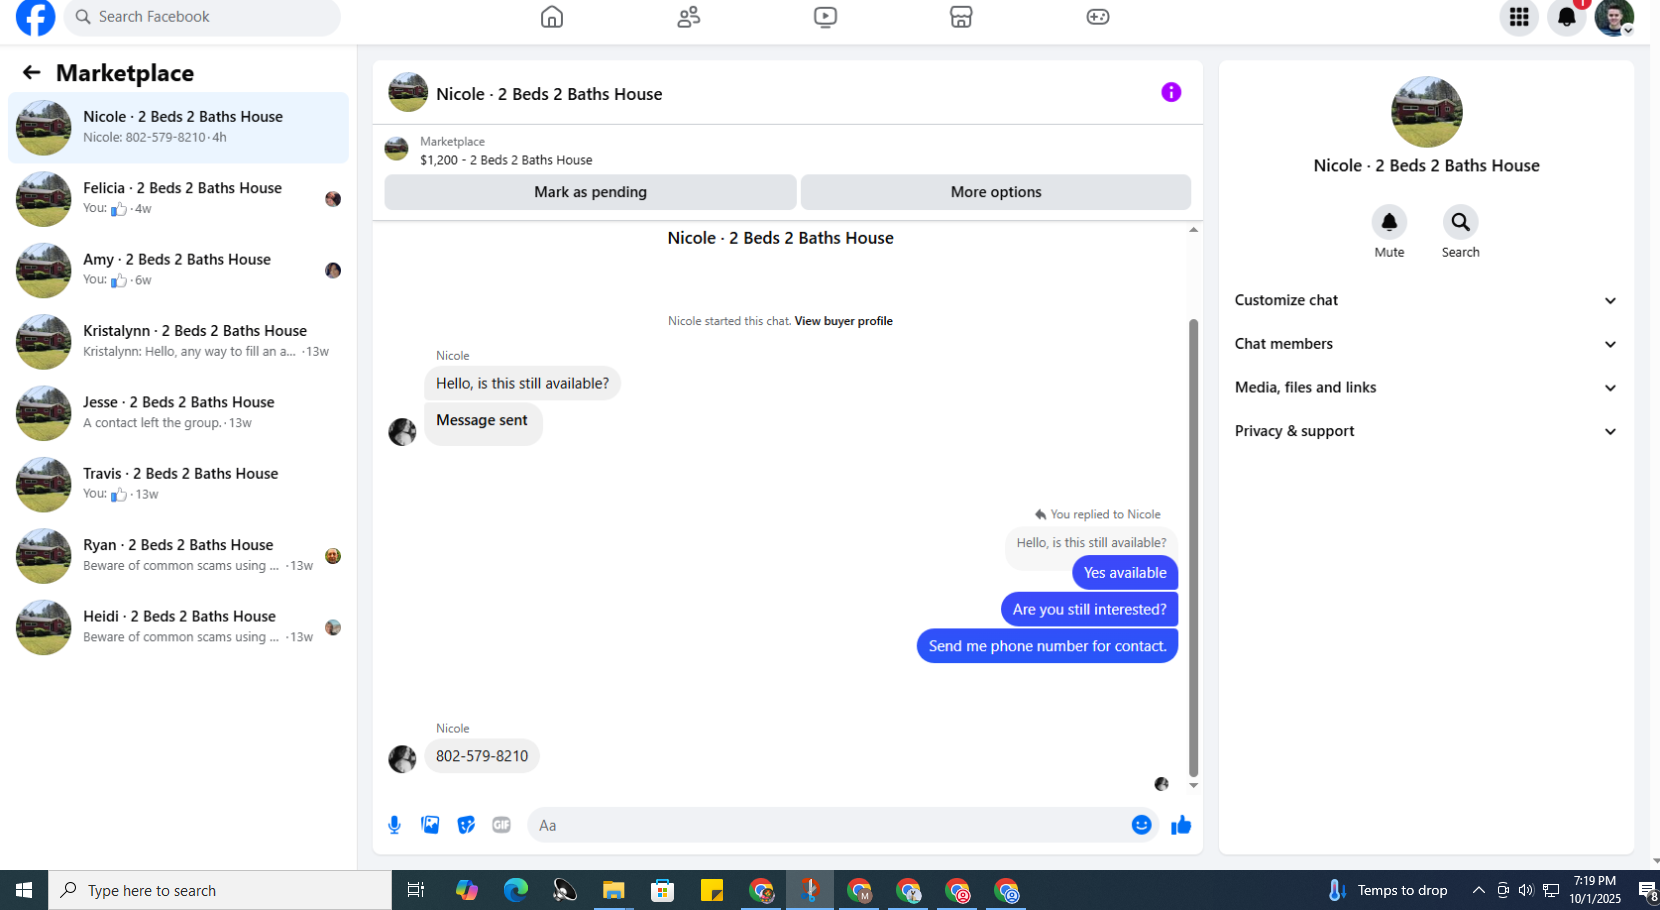The height and width of the screenshot is (910, 1660).
Task: Open the Friends icon in top navigation
Action: [x=689, y=17]
